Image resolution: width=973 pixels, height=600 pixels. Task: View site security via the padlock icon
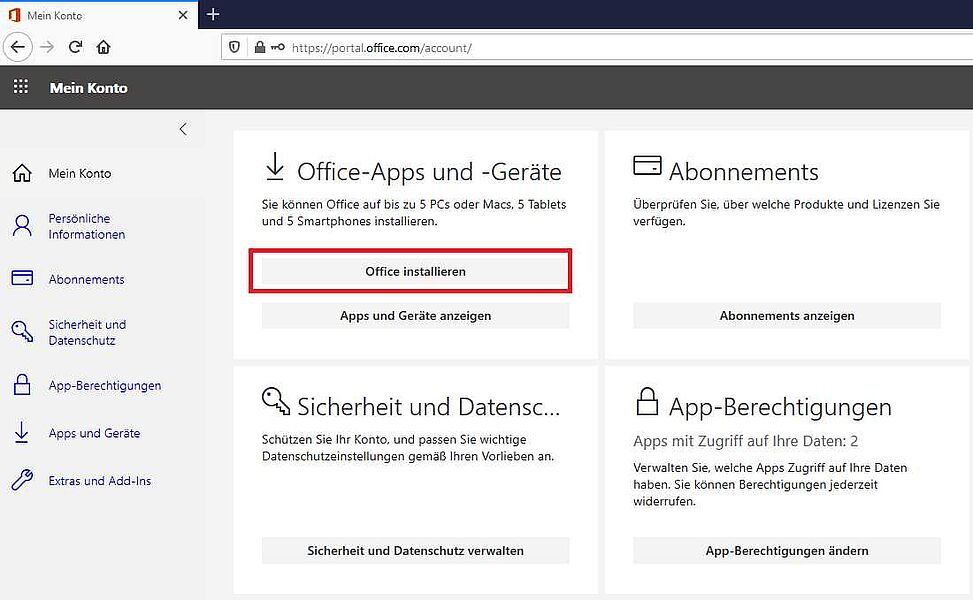pyautogui.click(x=260, y=47)
